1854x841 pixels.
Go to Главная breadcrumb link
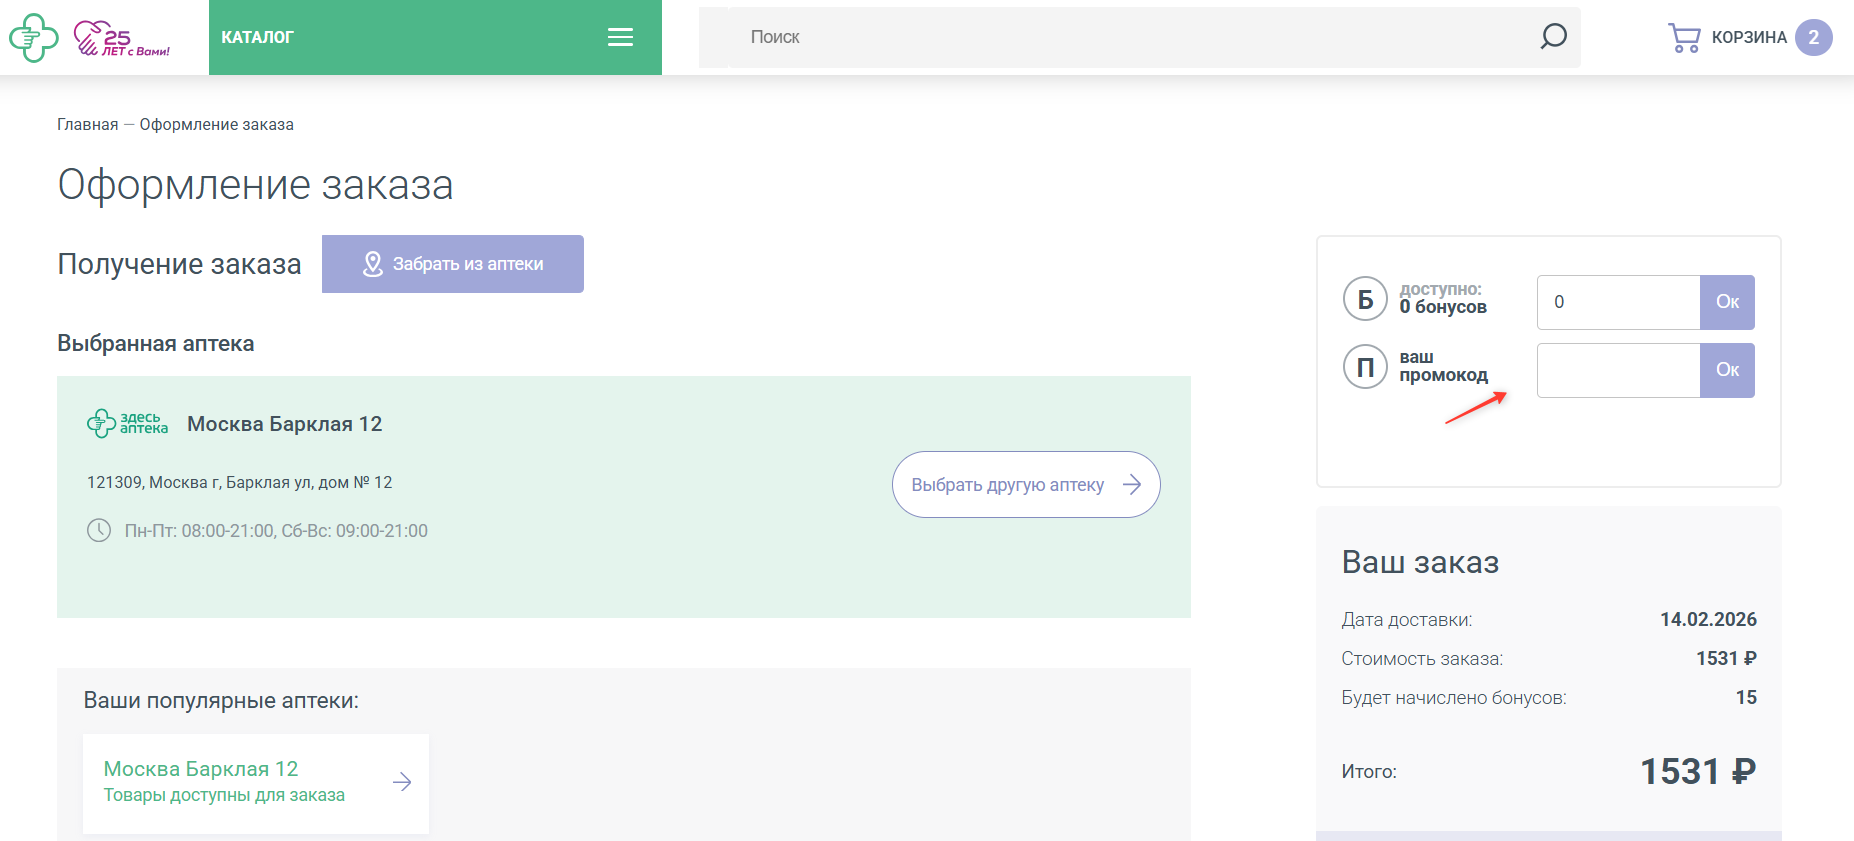coord(87,124)
